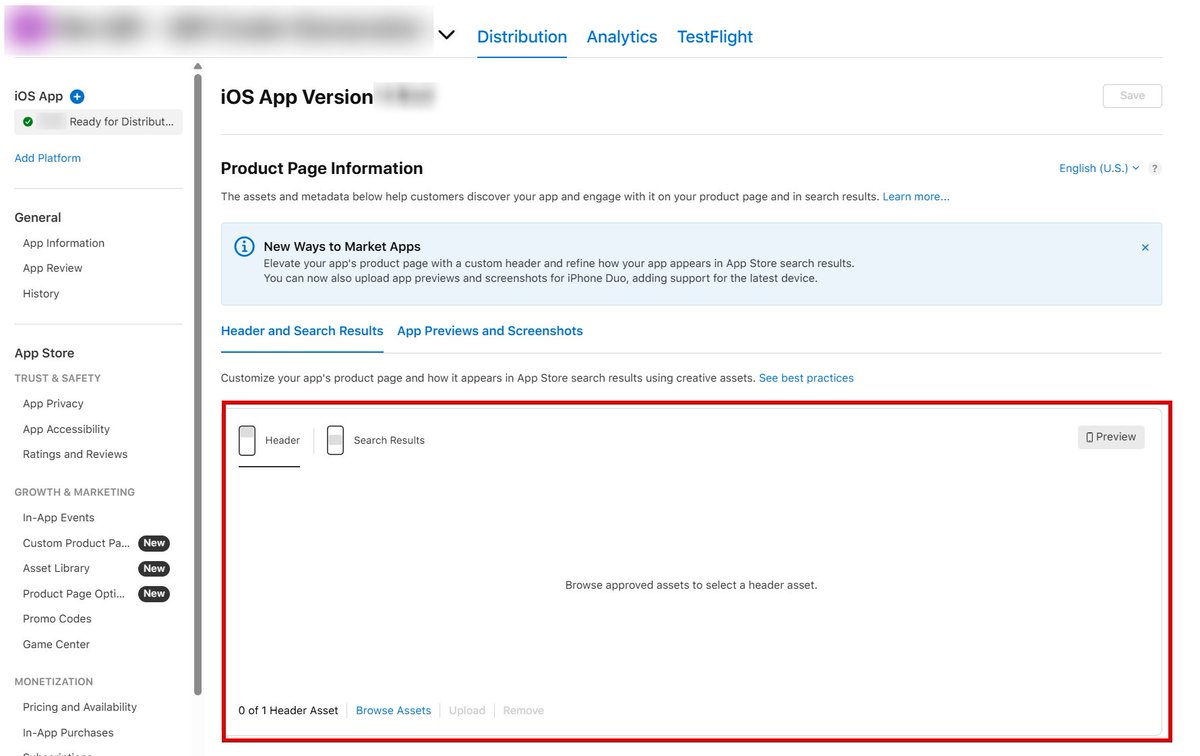Screen dimensions: 1200x756
Task: Click the blurred app icon at top left
Action: pos(28,29)
